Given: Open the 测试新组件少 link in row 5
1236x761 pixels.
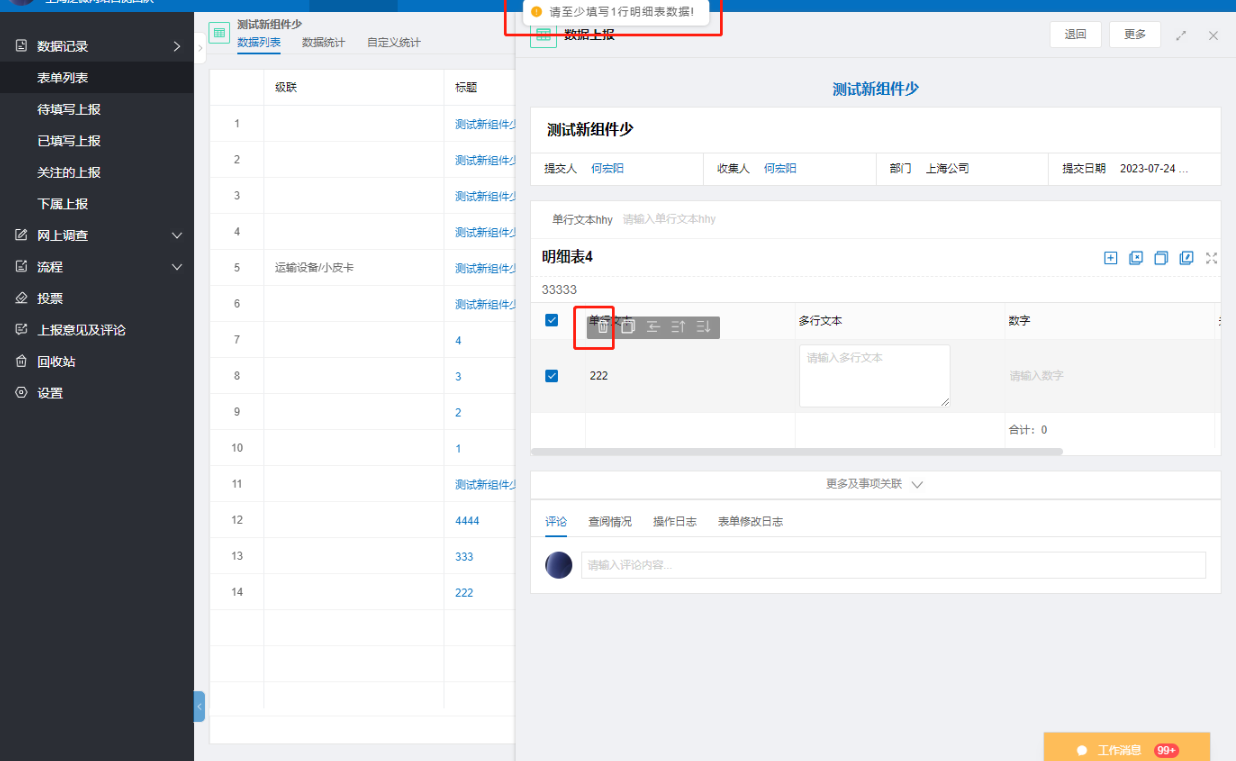Looking at the screenshot, I should click(485, 268).
